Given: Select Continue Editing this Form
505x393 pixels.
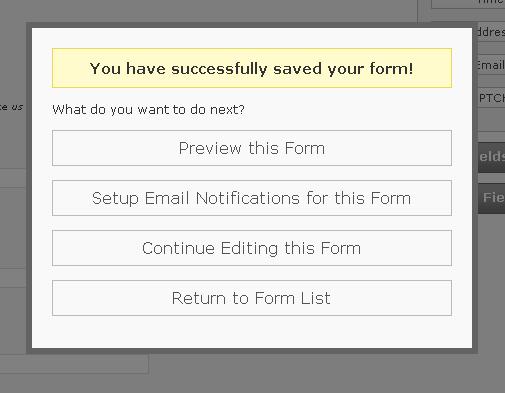Looking at the screenshot, I should pyautogui.click(x=252, y=248).
